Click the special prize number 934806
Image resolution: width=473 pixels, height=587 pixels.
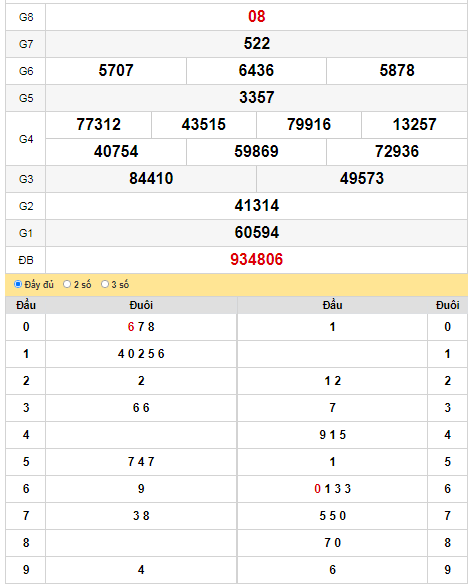click(257, 259)
